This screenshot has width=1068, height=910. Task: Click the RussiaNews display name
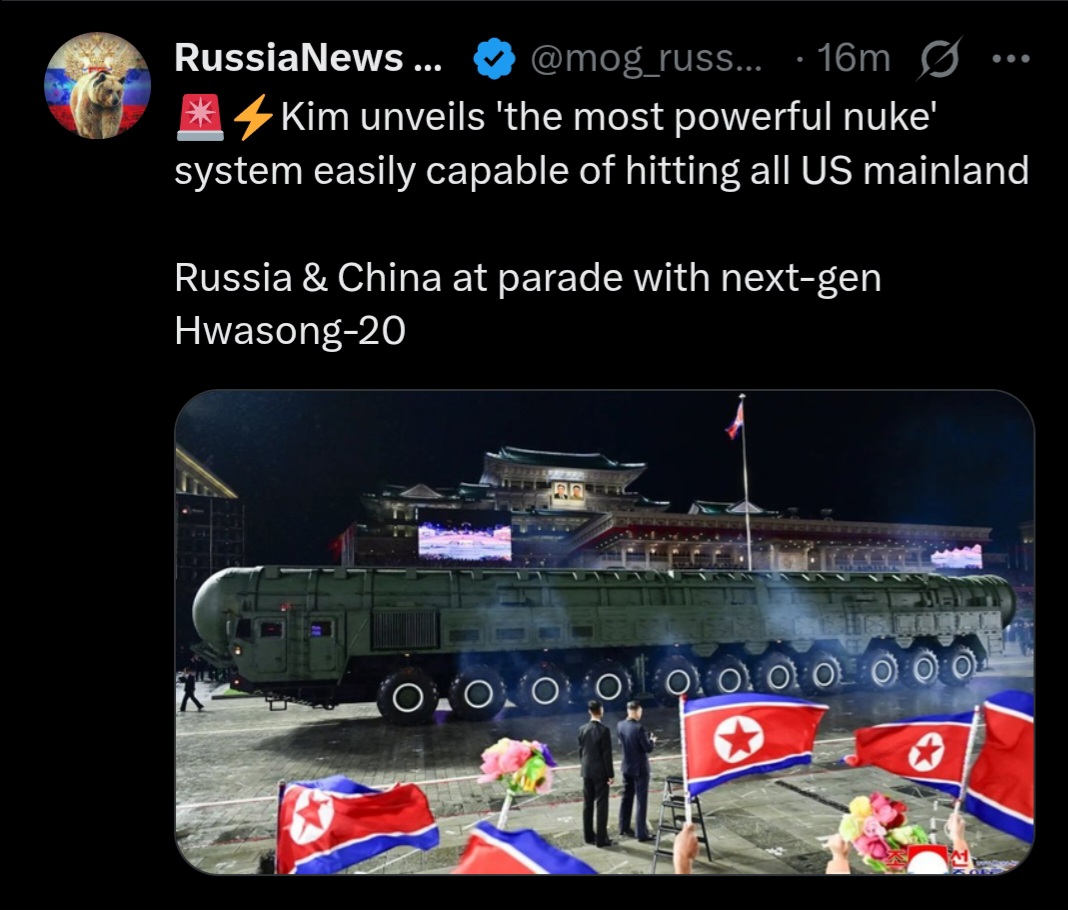[x=308, y=58]
